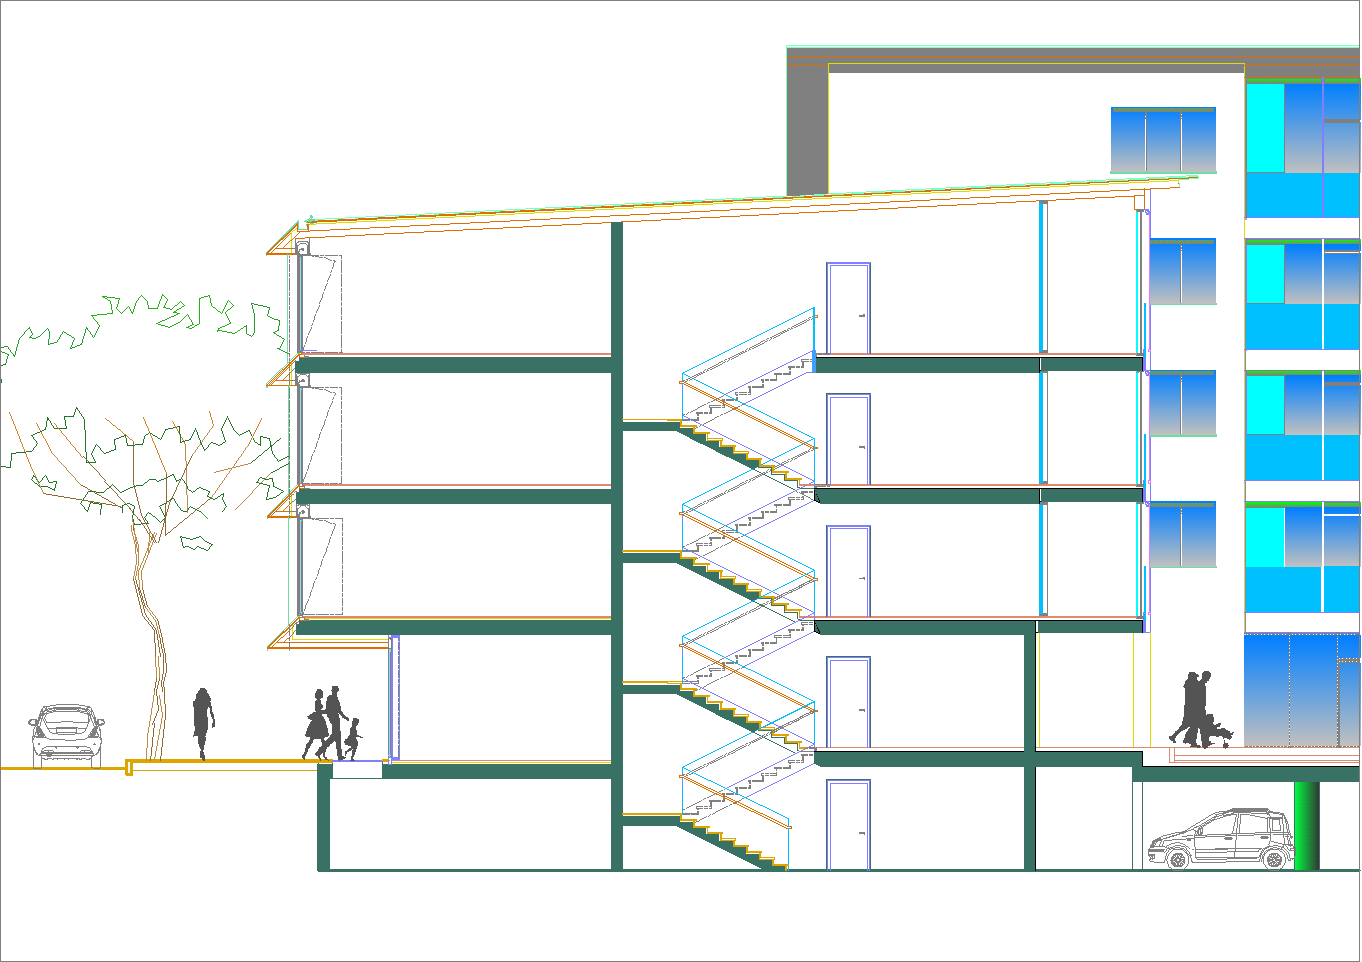Click the parked car on the street
The height and width of the screenshot is (962, 1362).
point(66,735)
